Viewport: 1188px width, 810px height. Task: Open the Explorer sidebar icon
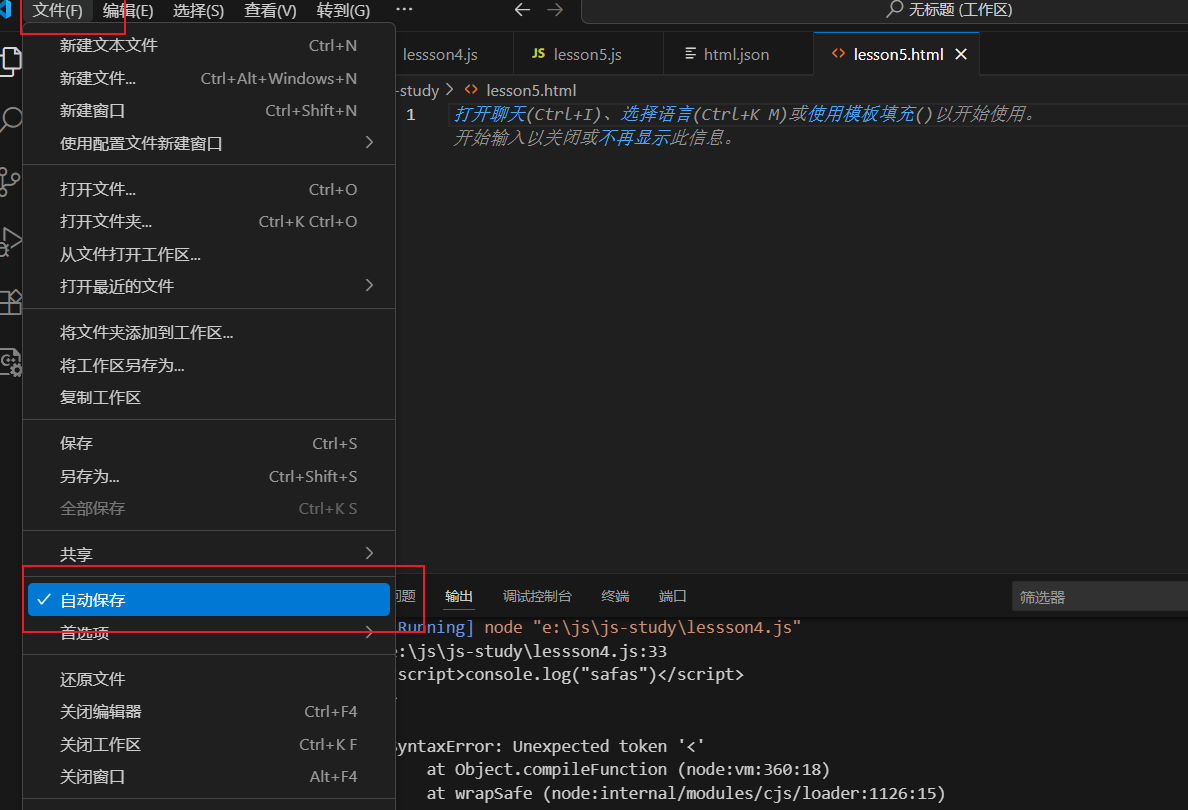tap(10, 61)
